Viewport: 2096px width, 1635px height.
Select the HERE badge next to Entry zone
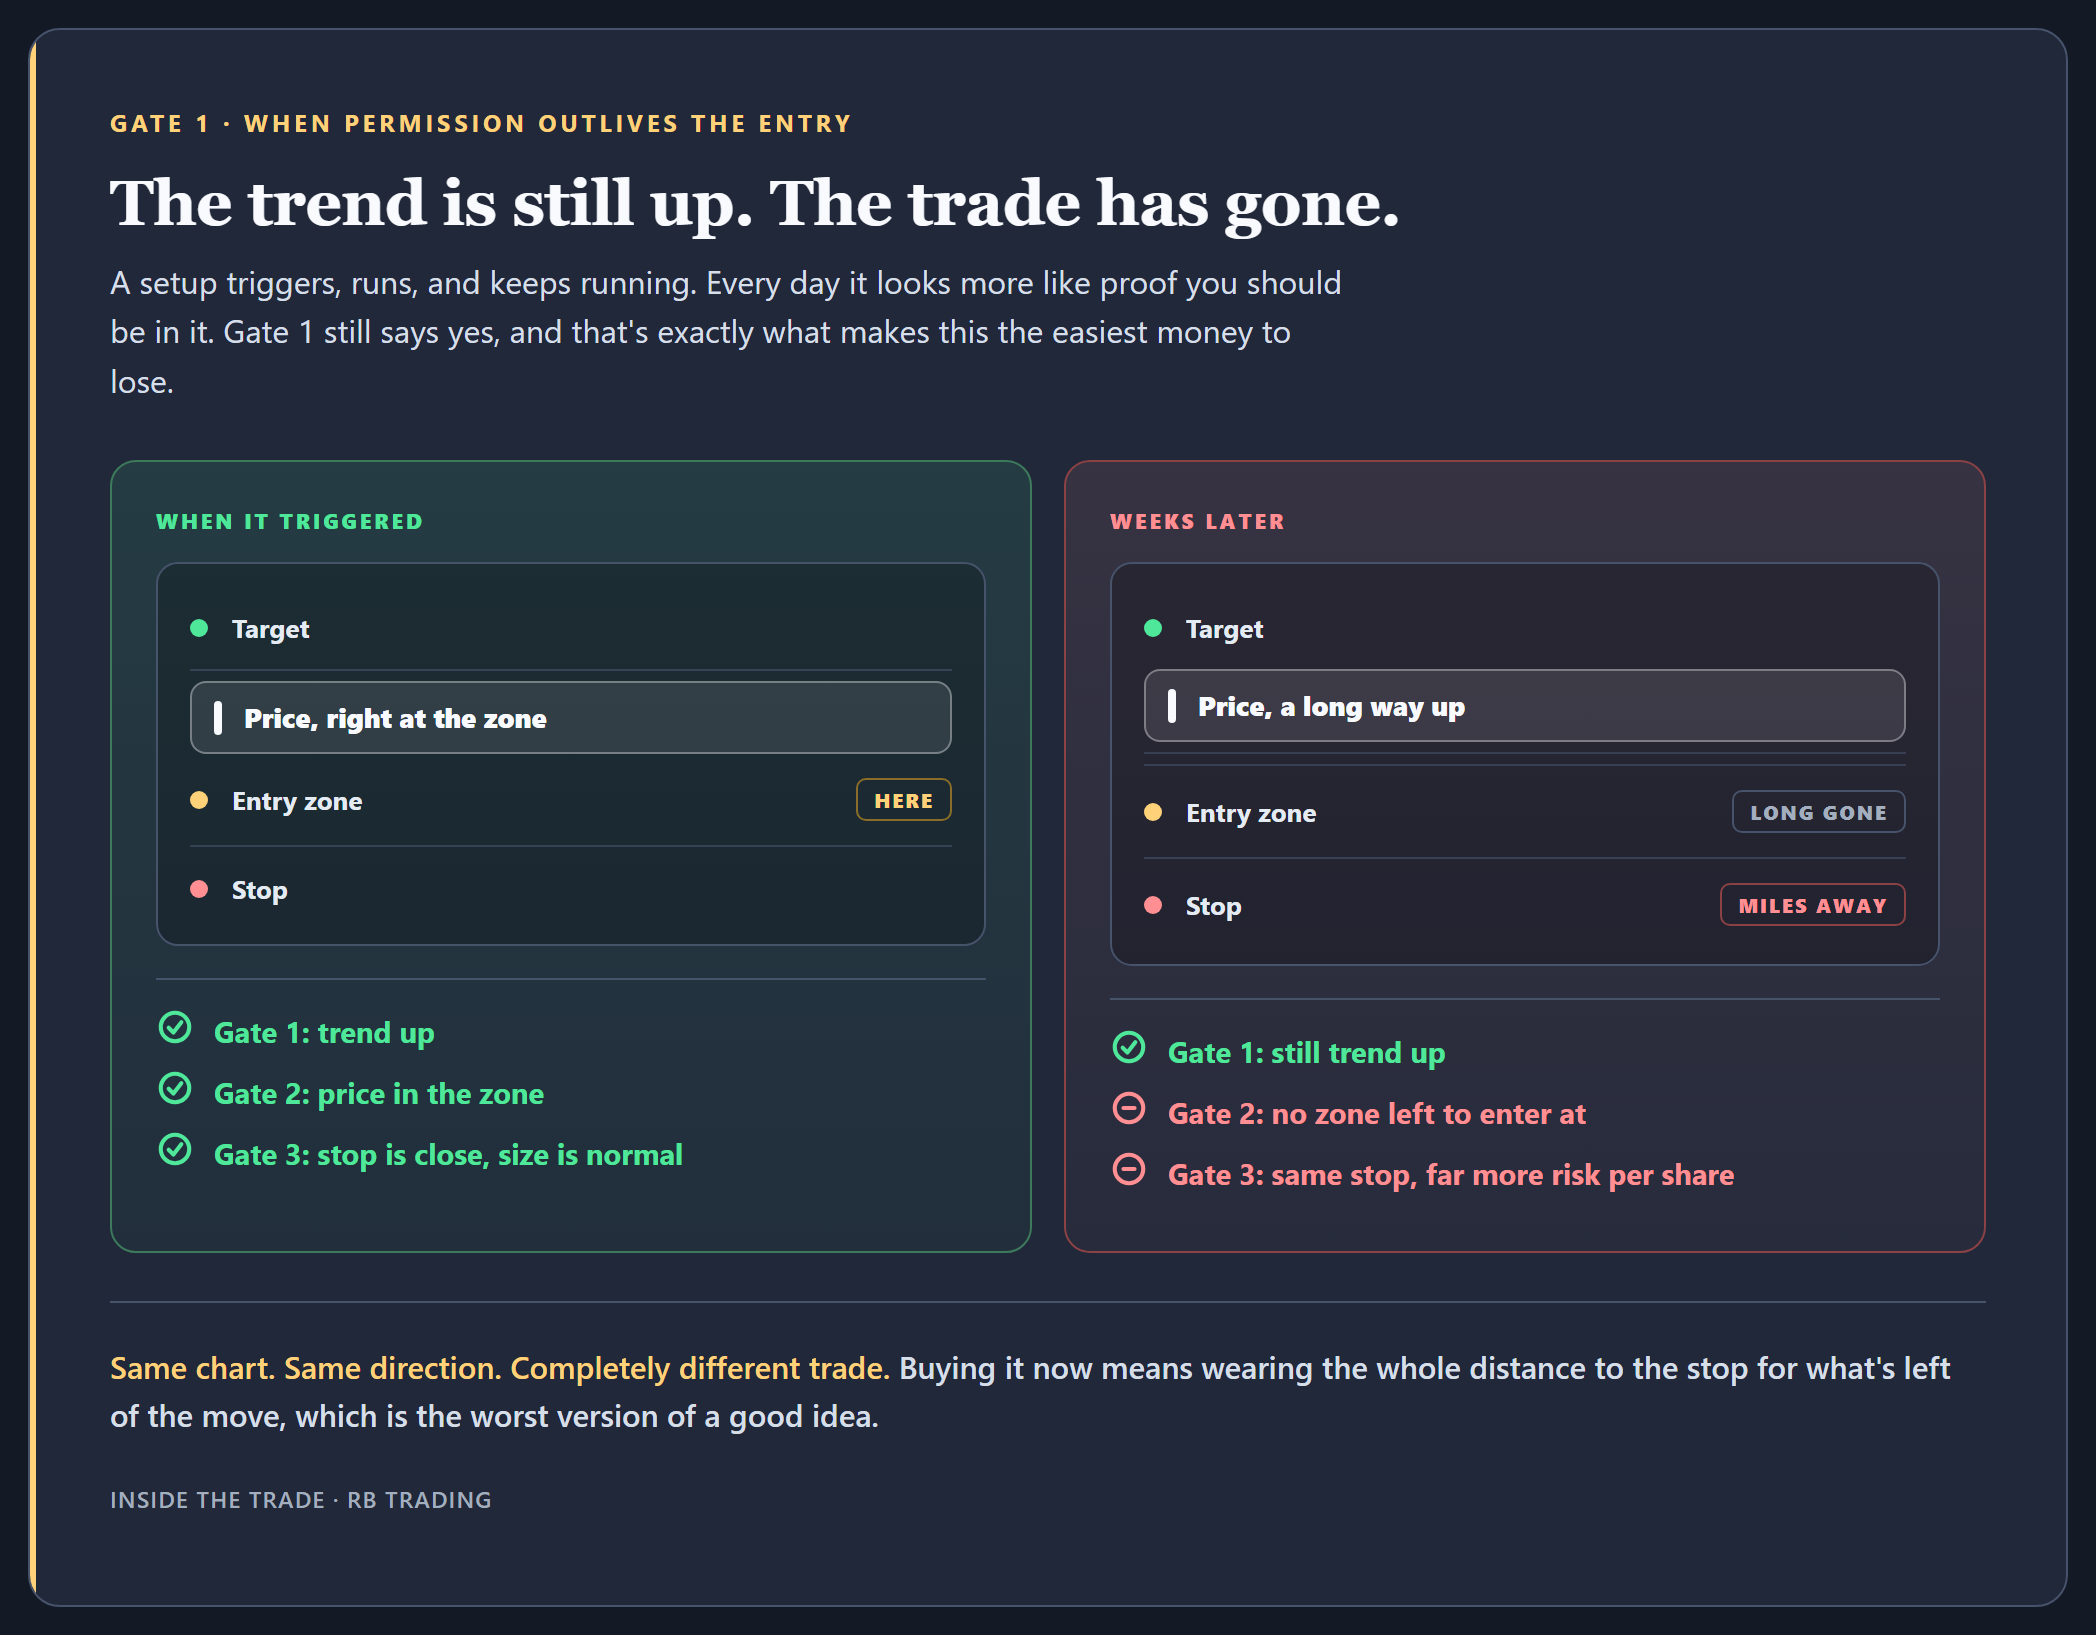coord(903,800)
